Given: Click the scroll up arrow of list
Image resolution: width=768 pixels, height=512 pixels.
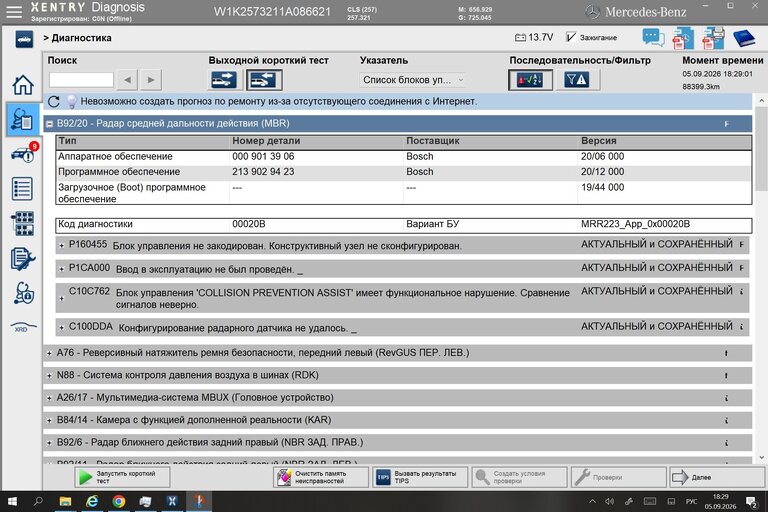Looking at the screenshot, I should click(x=761, y=100).
